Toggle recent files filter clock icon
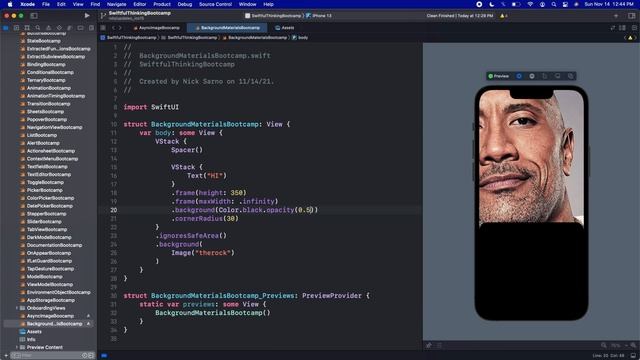This screenshot has height=360, width=640. 84,356
